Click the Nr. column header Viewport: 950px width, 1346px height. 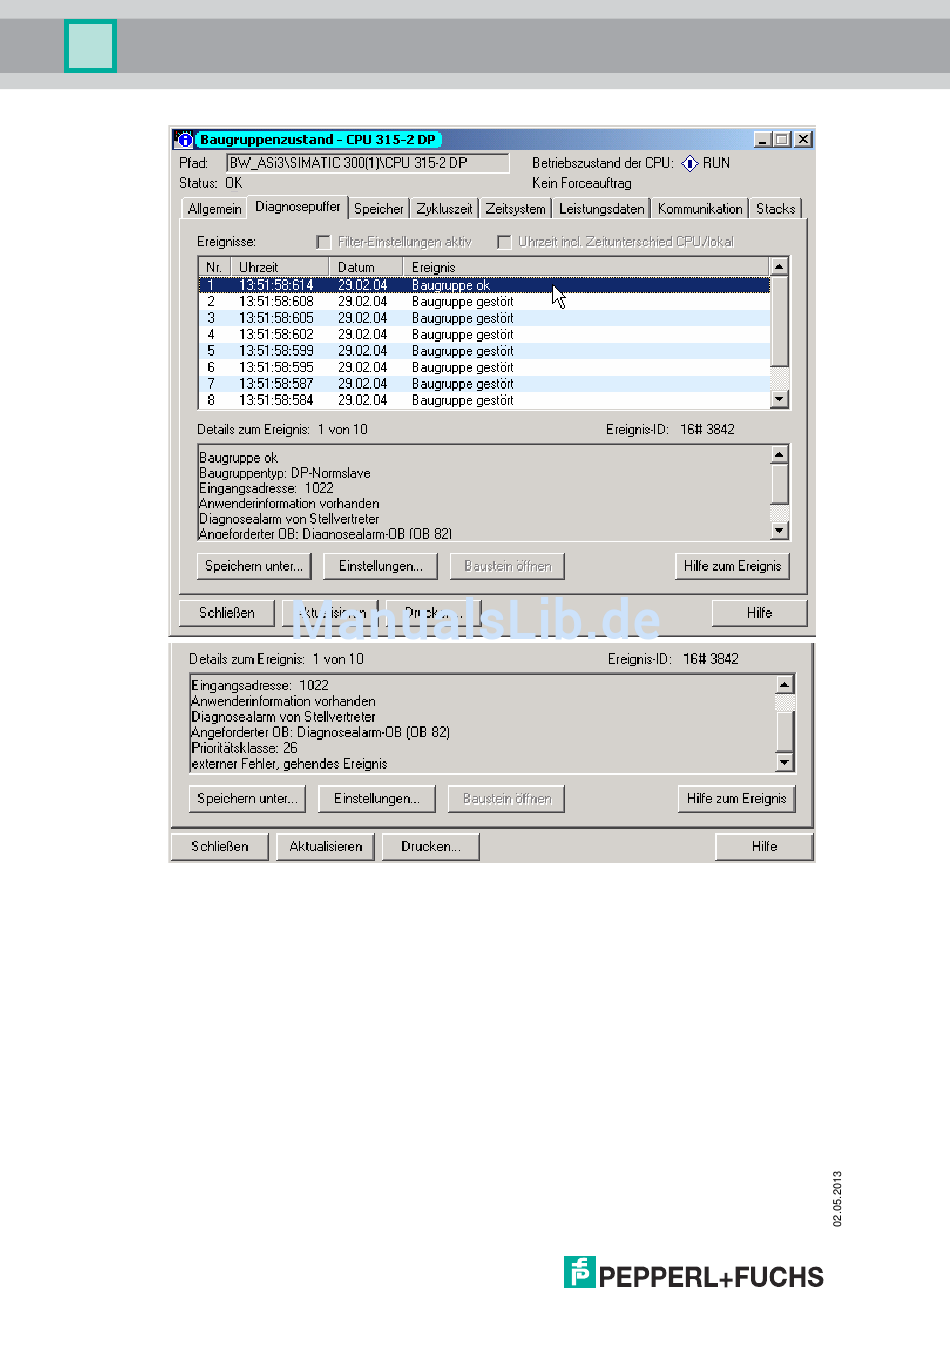[214, 267]
